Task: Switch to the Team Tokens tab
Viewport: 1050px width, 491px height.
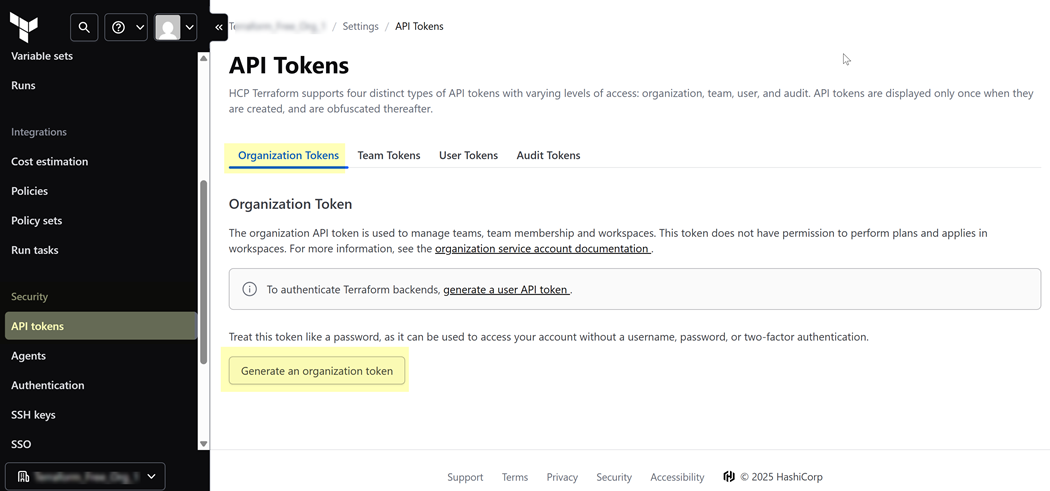Action: pyautogui.click(x=389, y=155)
